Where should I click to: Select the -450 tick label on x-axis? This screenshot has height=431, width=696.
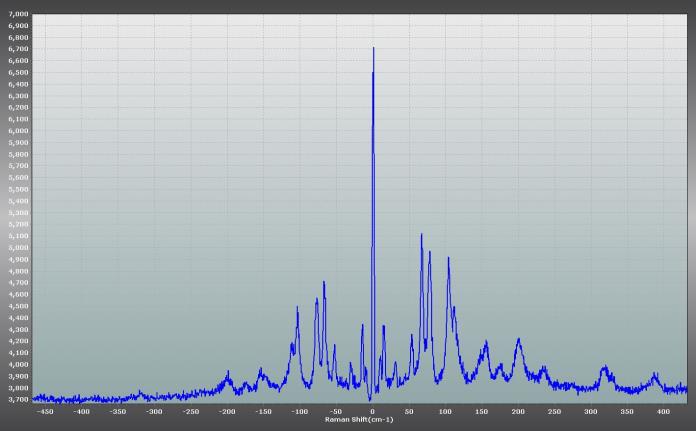click(x=45, y=411)
